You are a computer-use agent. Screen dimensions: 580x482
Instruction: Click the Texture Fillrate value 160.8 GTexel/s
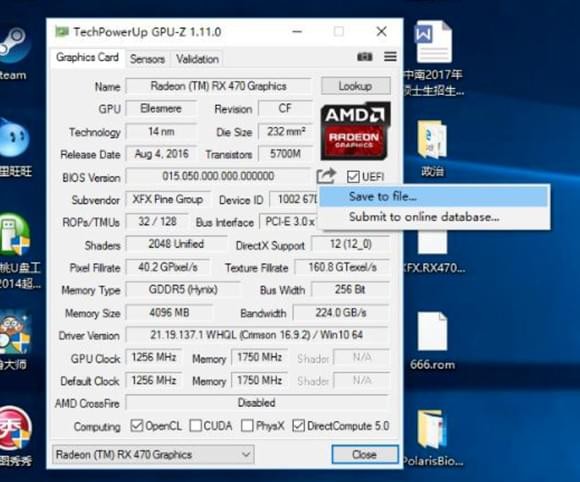click(343, 267)
